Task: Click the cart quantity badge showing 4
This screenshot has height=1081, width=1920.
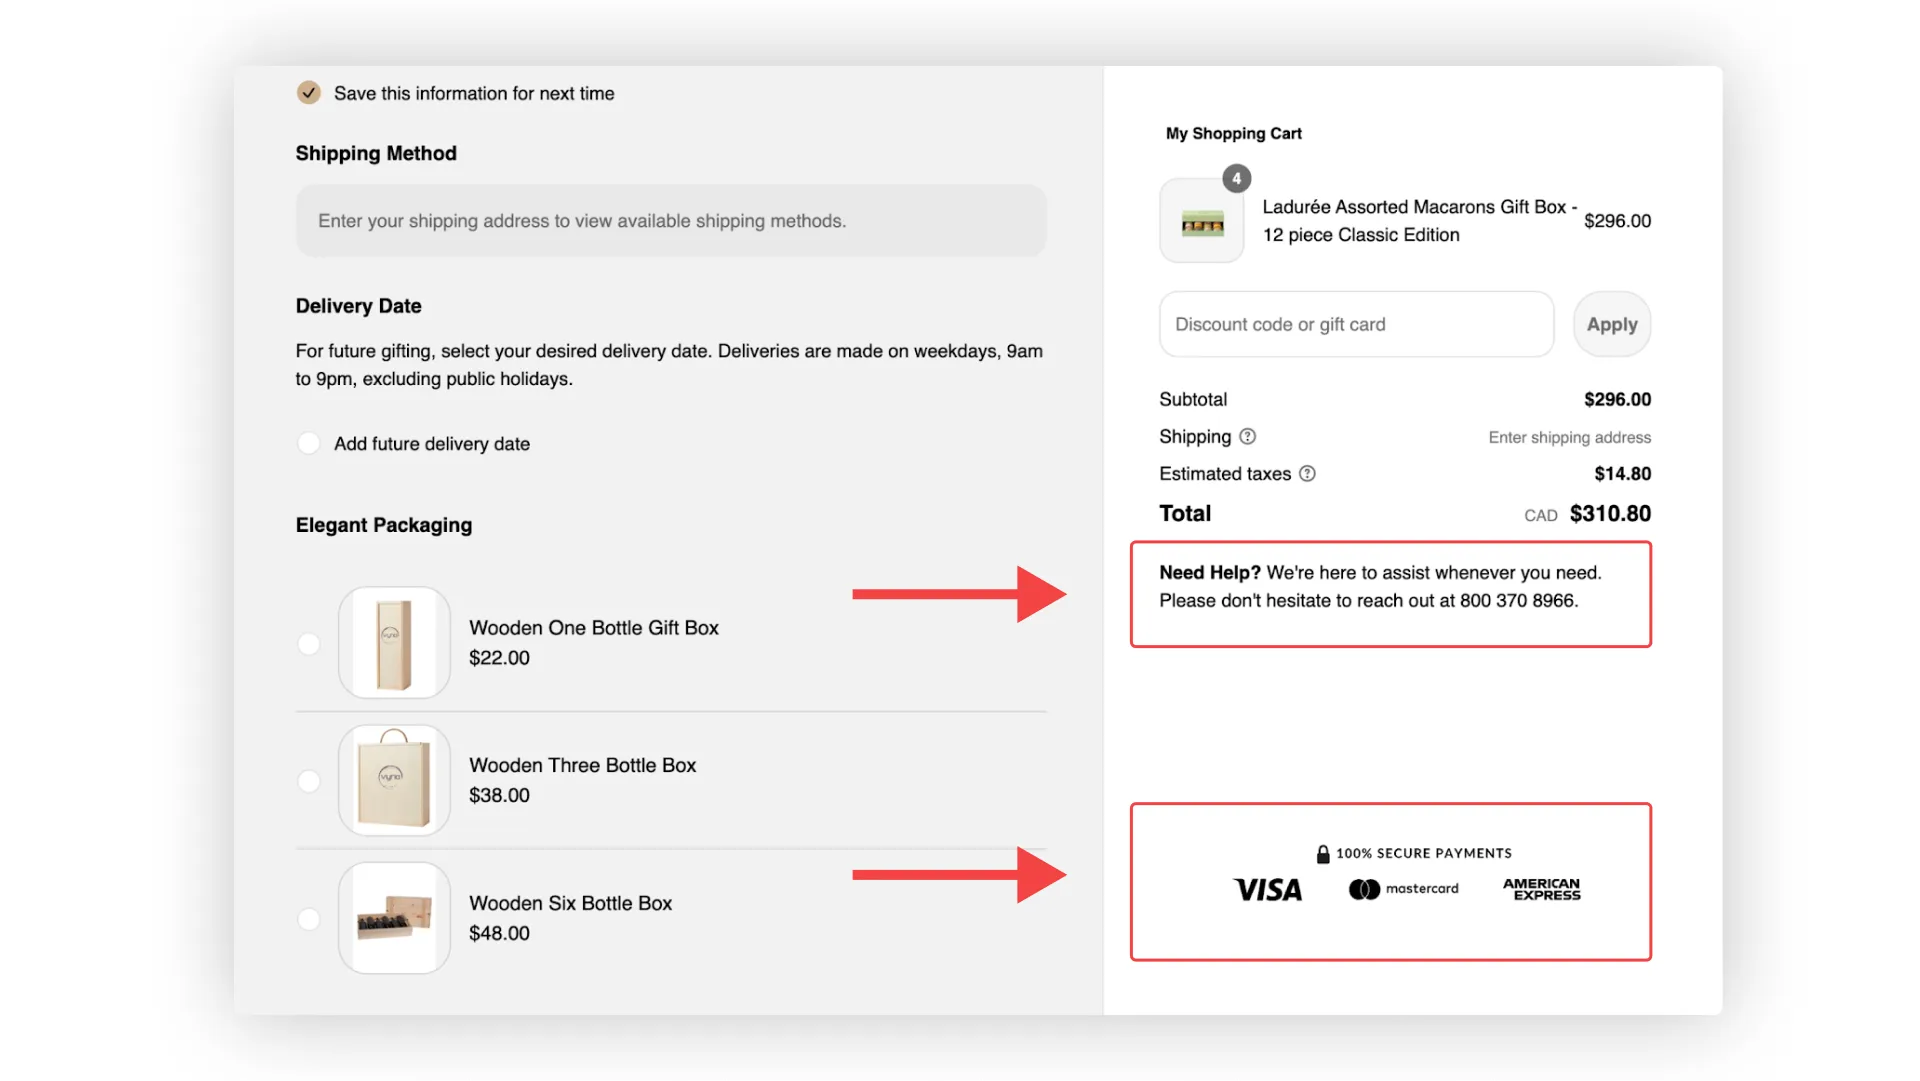Action: click(1236, 179)
